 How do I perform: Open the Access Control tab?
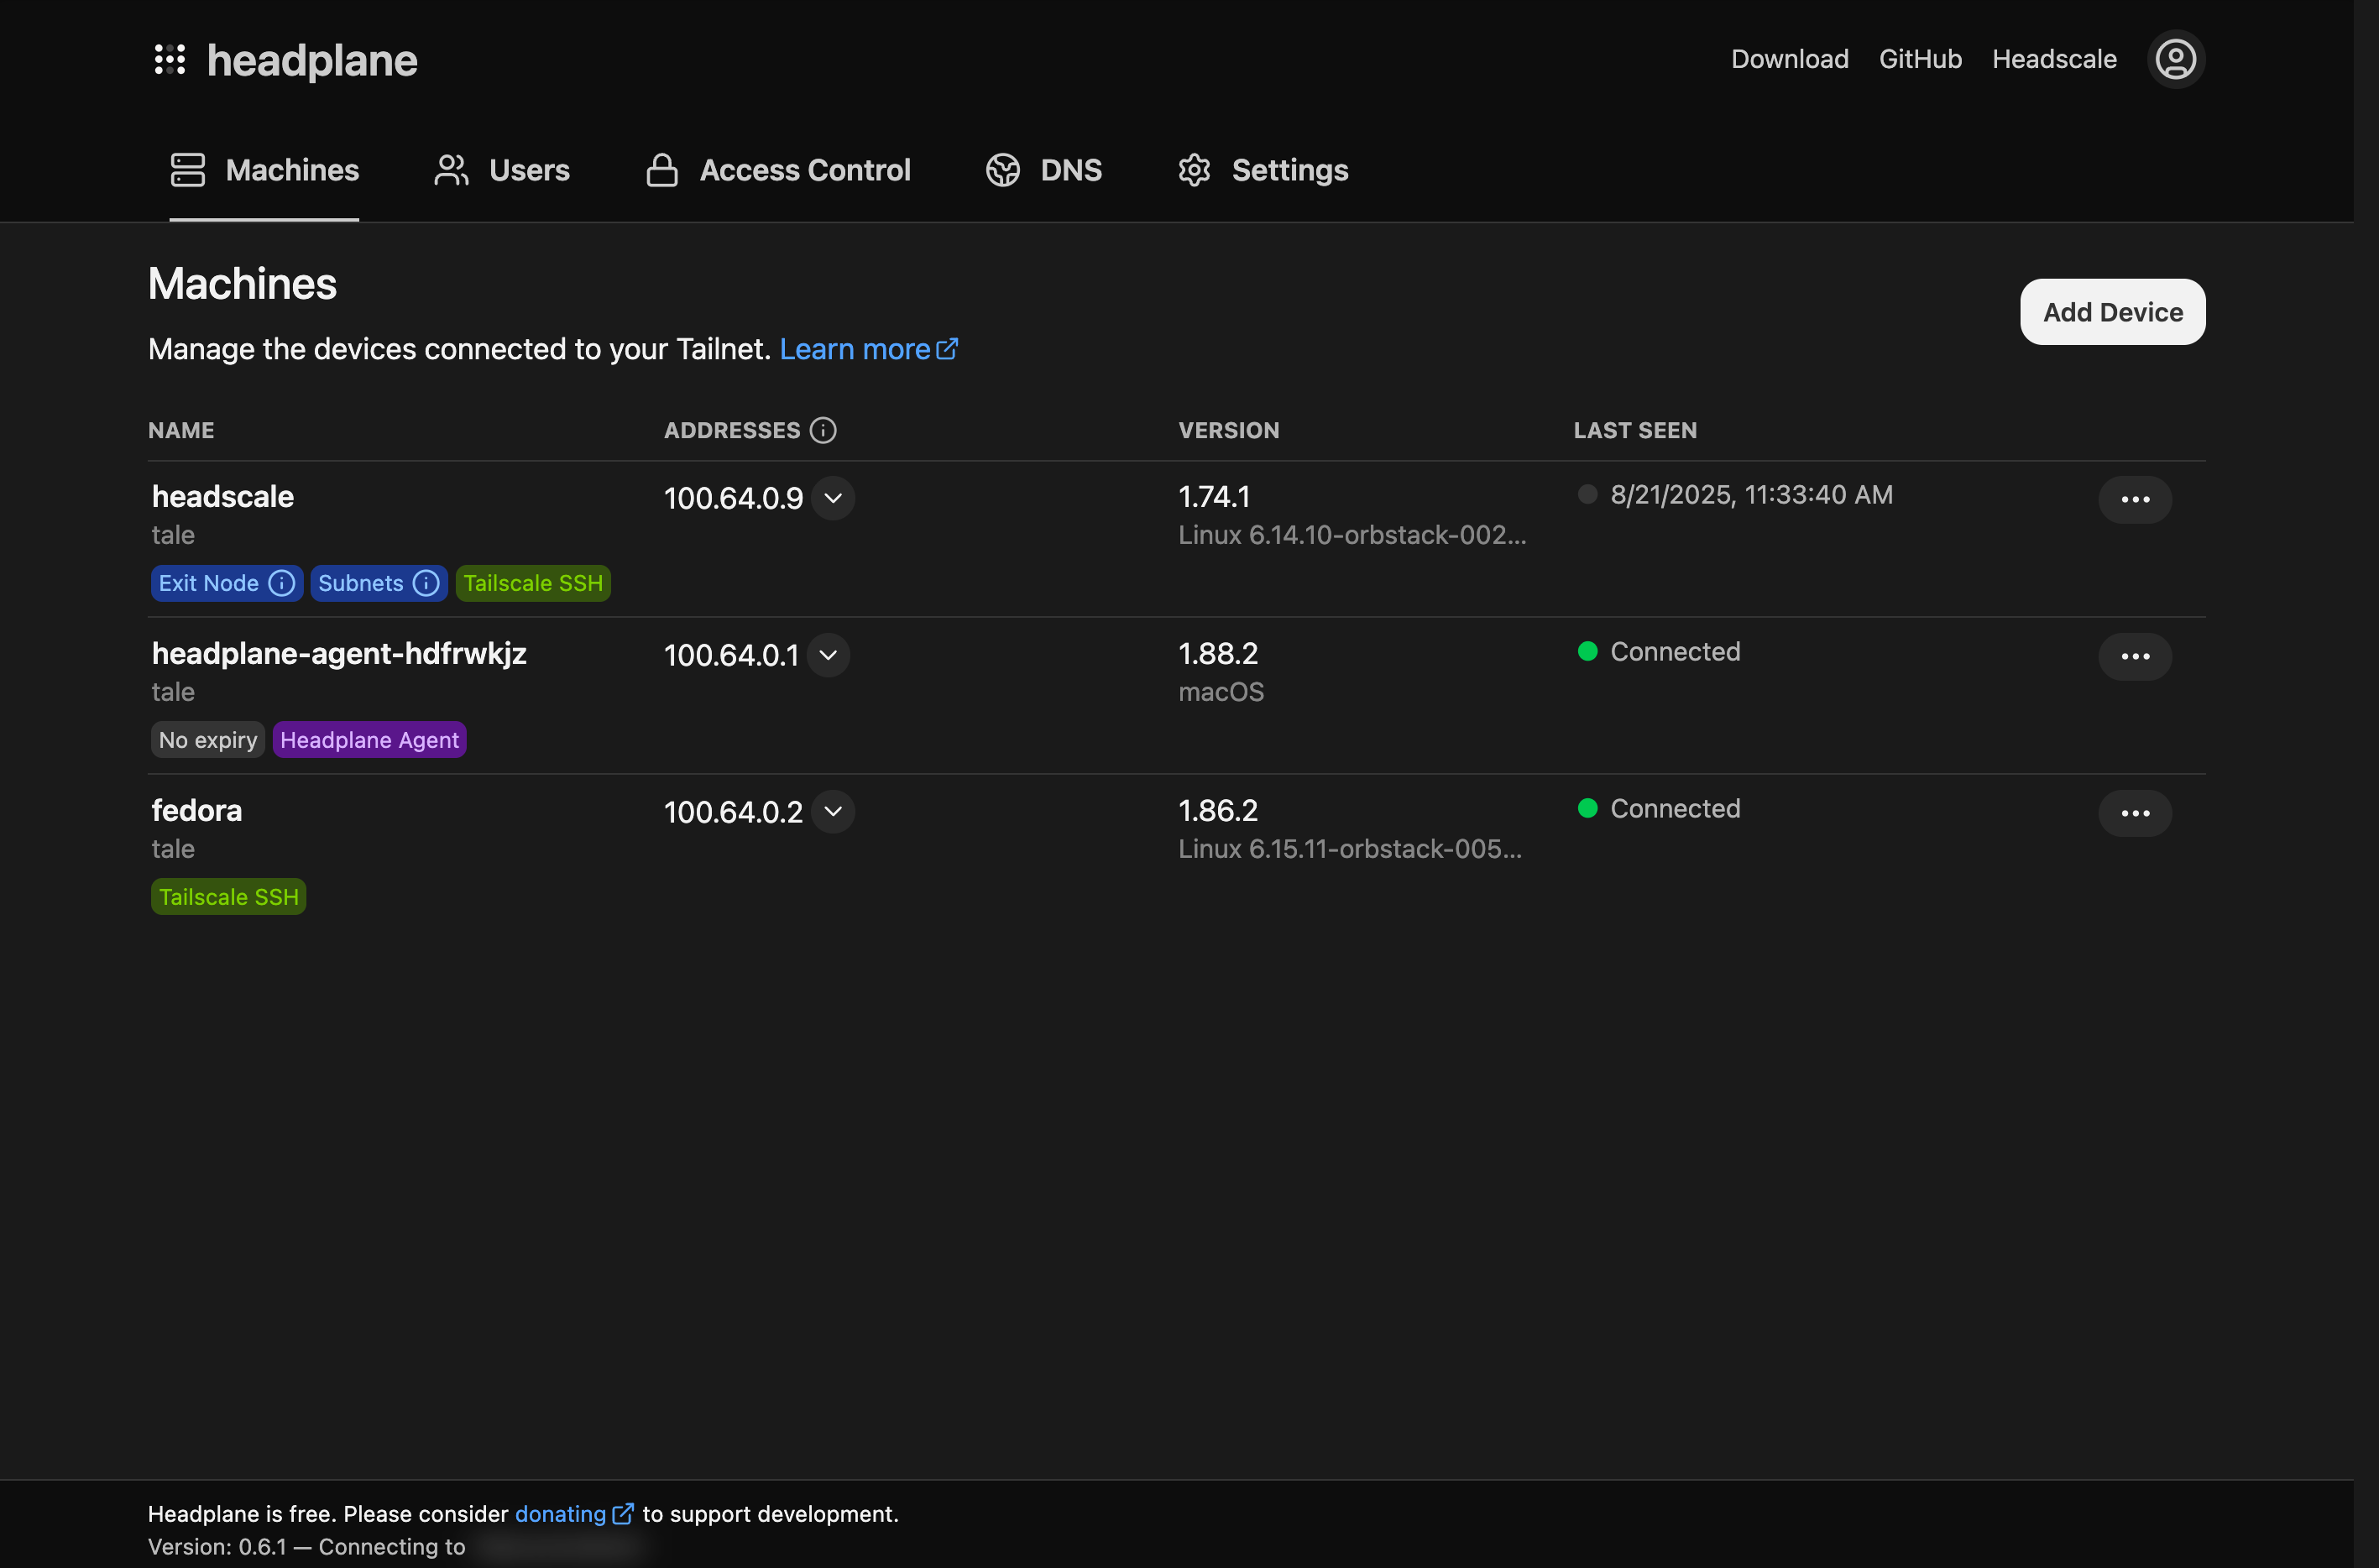point(778,170)
